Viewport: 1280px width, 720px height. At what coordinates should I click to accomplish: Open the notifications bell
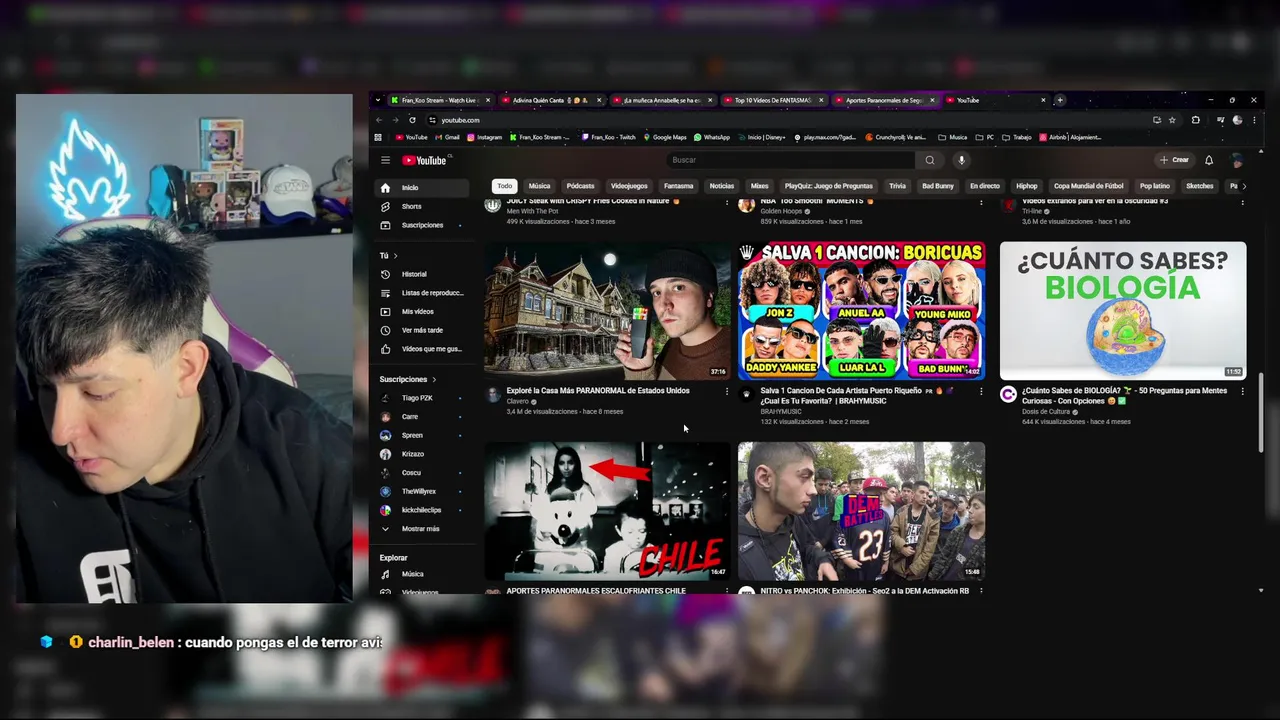click(1209, 160)
